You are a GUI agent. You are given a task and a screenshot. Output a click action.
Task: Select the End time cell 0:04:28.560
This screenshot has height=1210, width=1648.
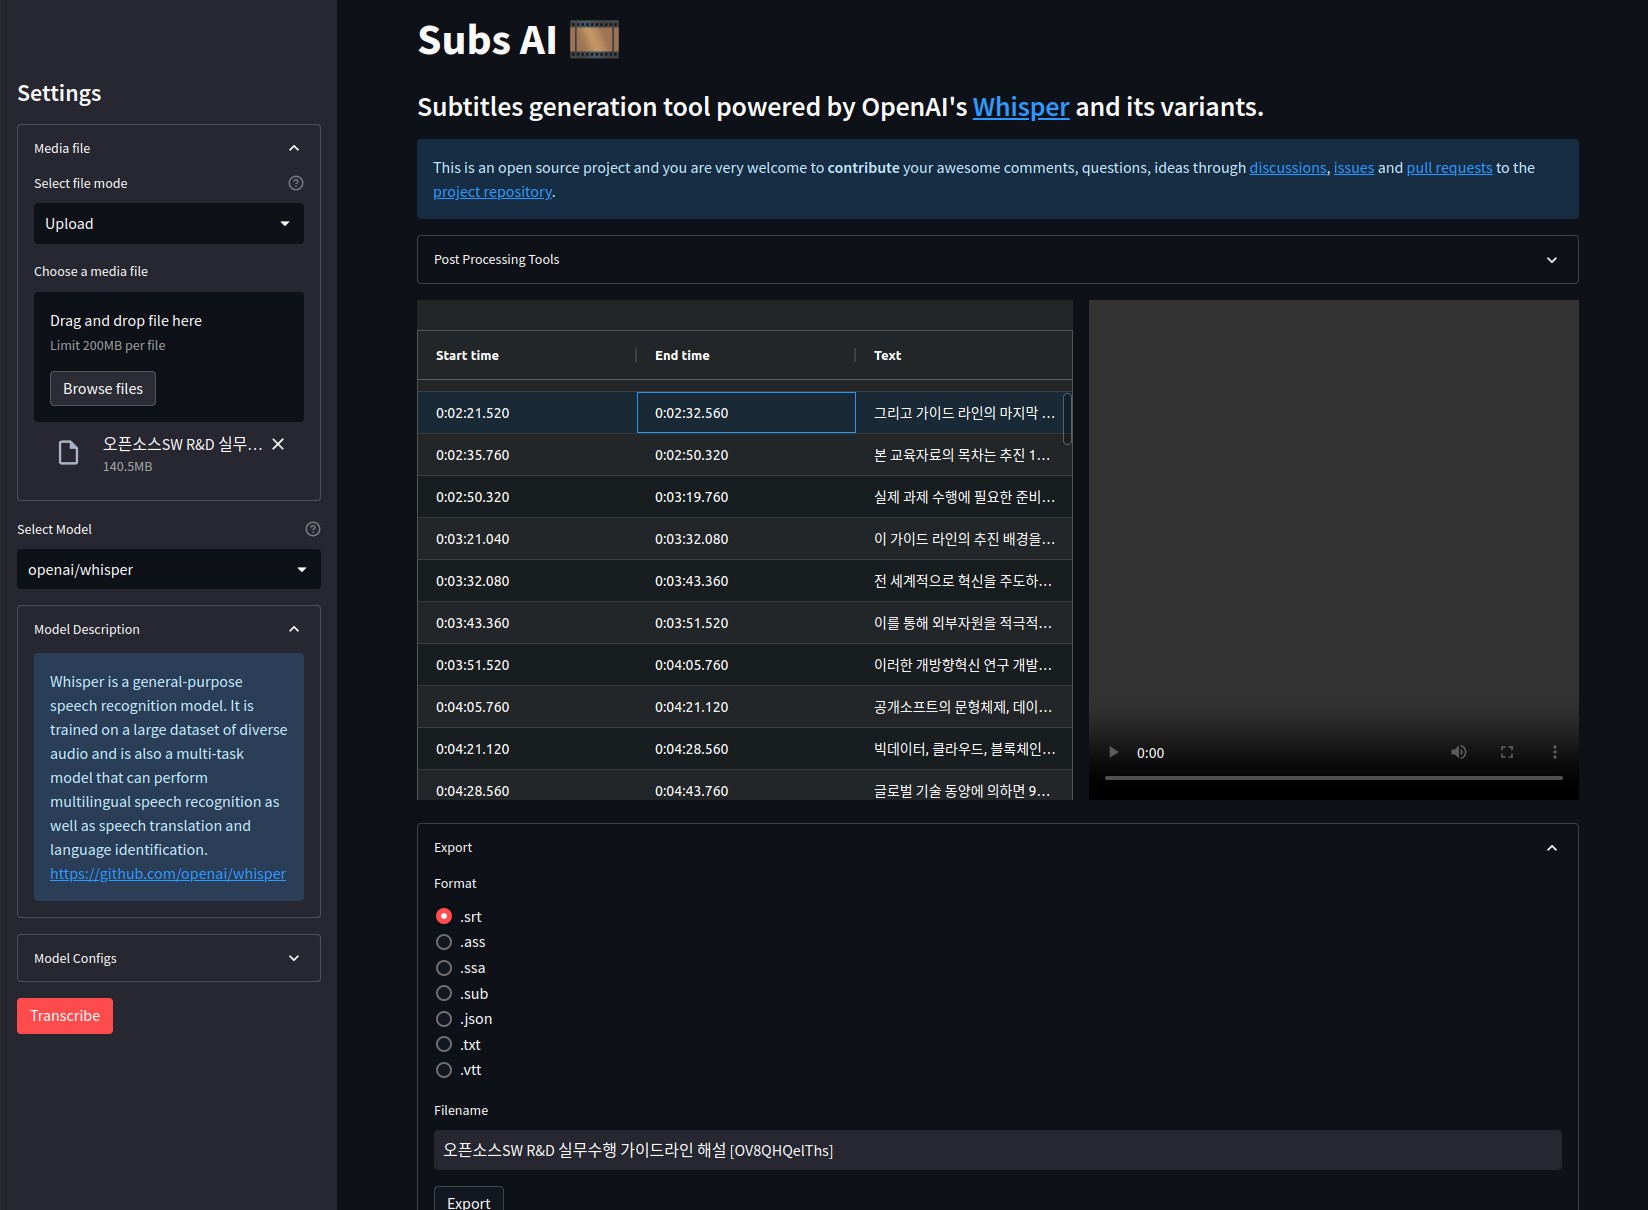(746, 749)
